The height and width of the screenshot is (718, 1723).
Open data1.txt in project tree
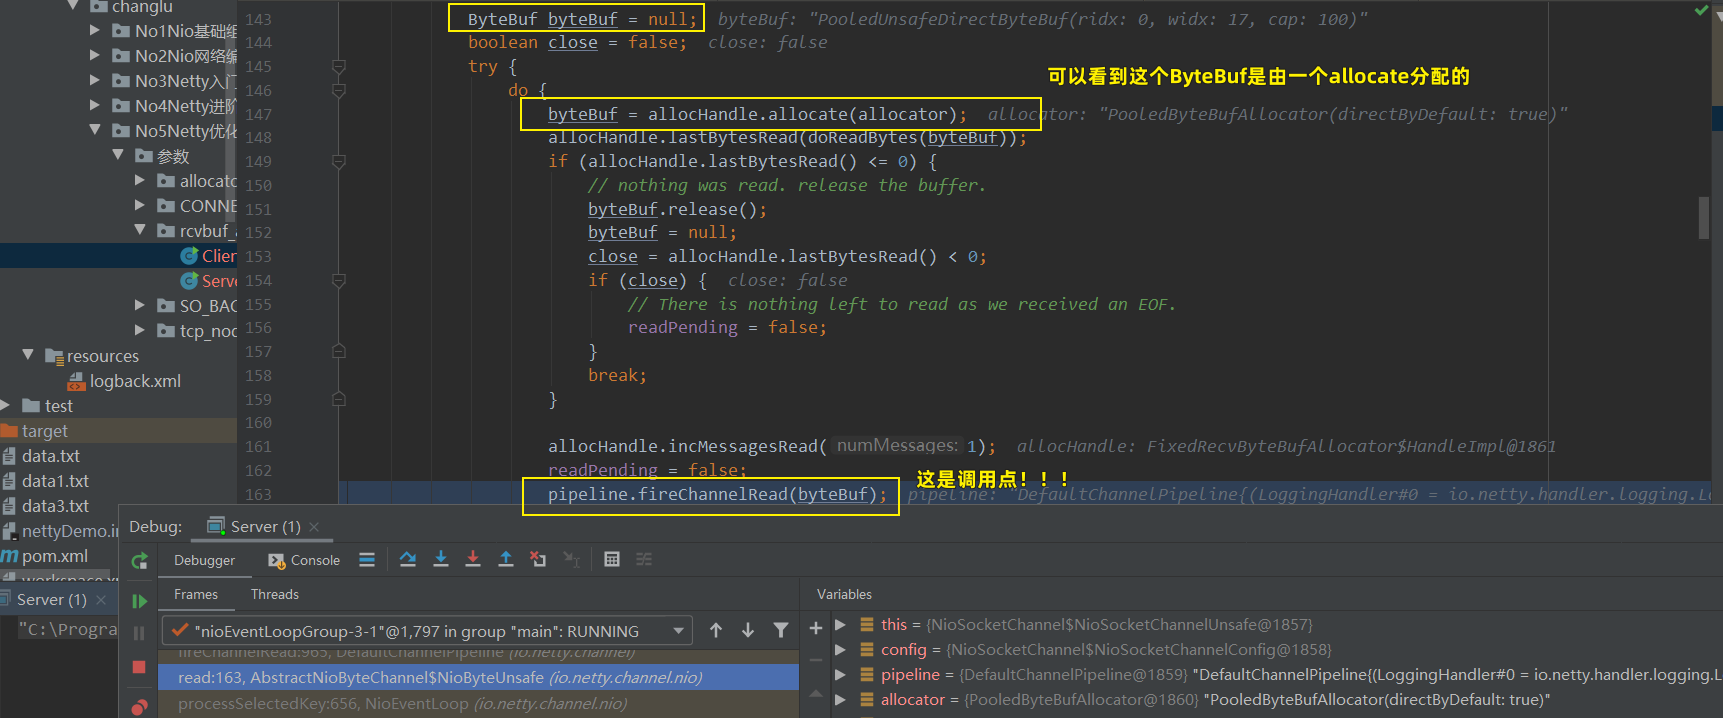click(x=55, y=481)
